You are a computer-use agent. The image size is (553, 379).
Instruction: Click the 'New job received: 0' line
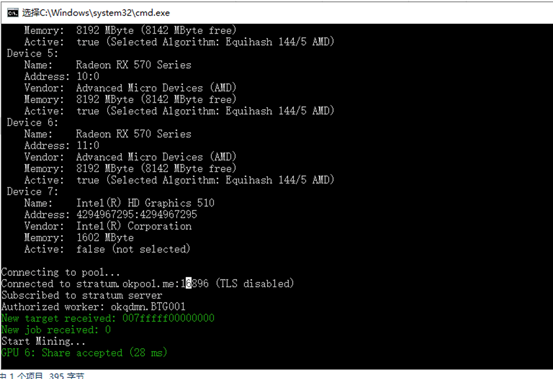(56, 330)
